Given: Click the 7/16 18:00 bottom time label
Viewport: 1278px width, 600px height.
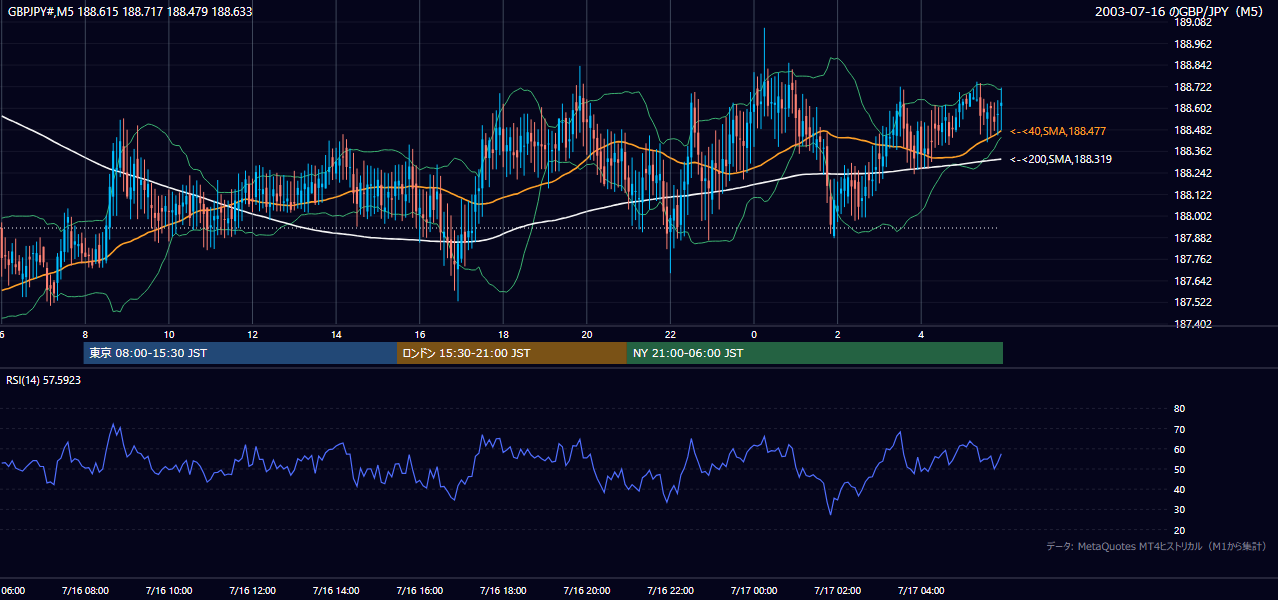Looking at the screenshot, I should 503,591.
